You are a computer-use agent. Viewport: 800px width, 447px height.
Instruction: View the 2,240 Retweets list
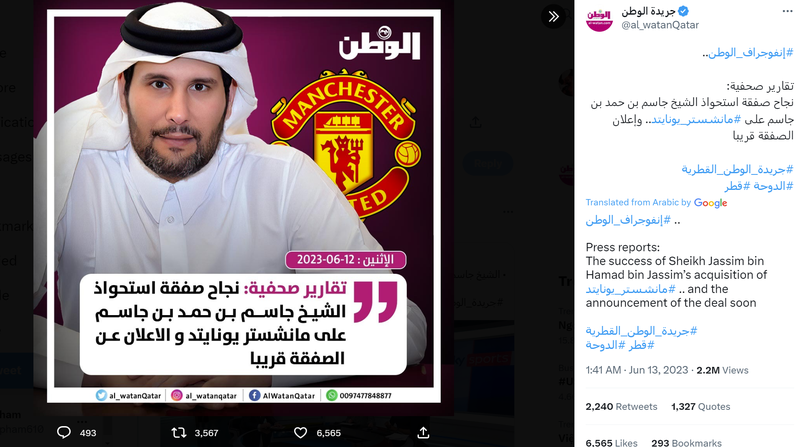point(621,407)
